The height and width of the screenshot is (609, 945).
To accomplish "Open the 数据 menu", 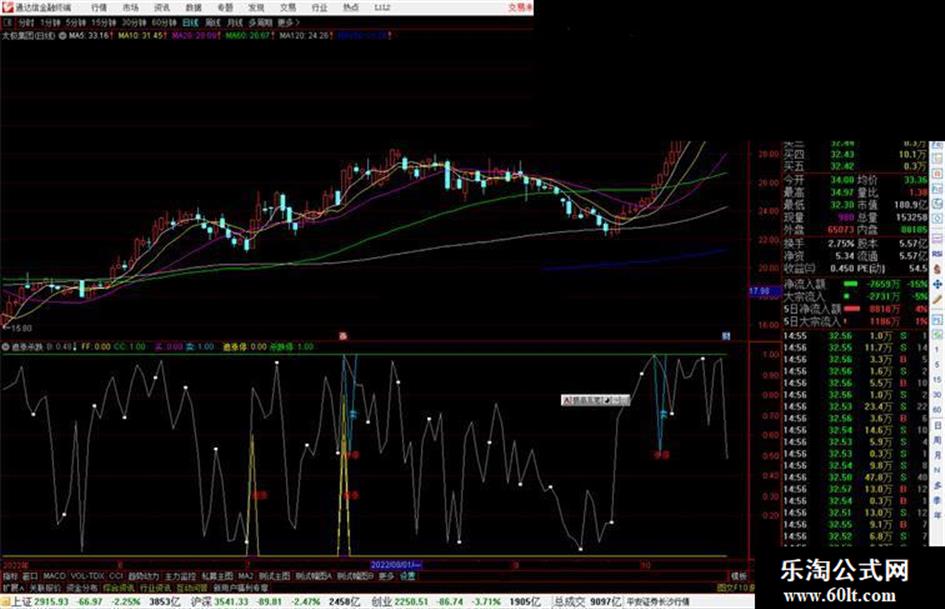I will [x=193, y=8].
